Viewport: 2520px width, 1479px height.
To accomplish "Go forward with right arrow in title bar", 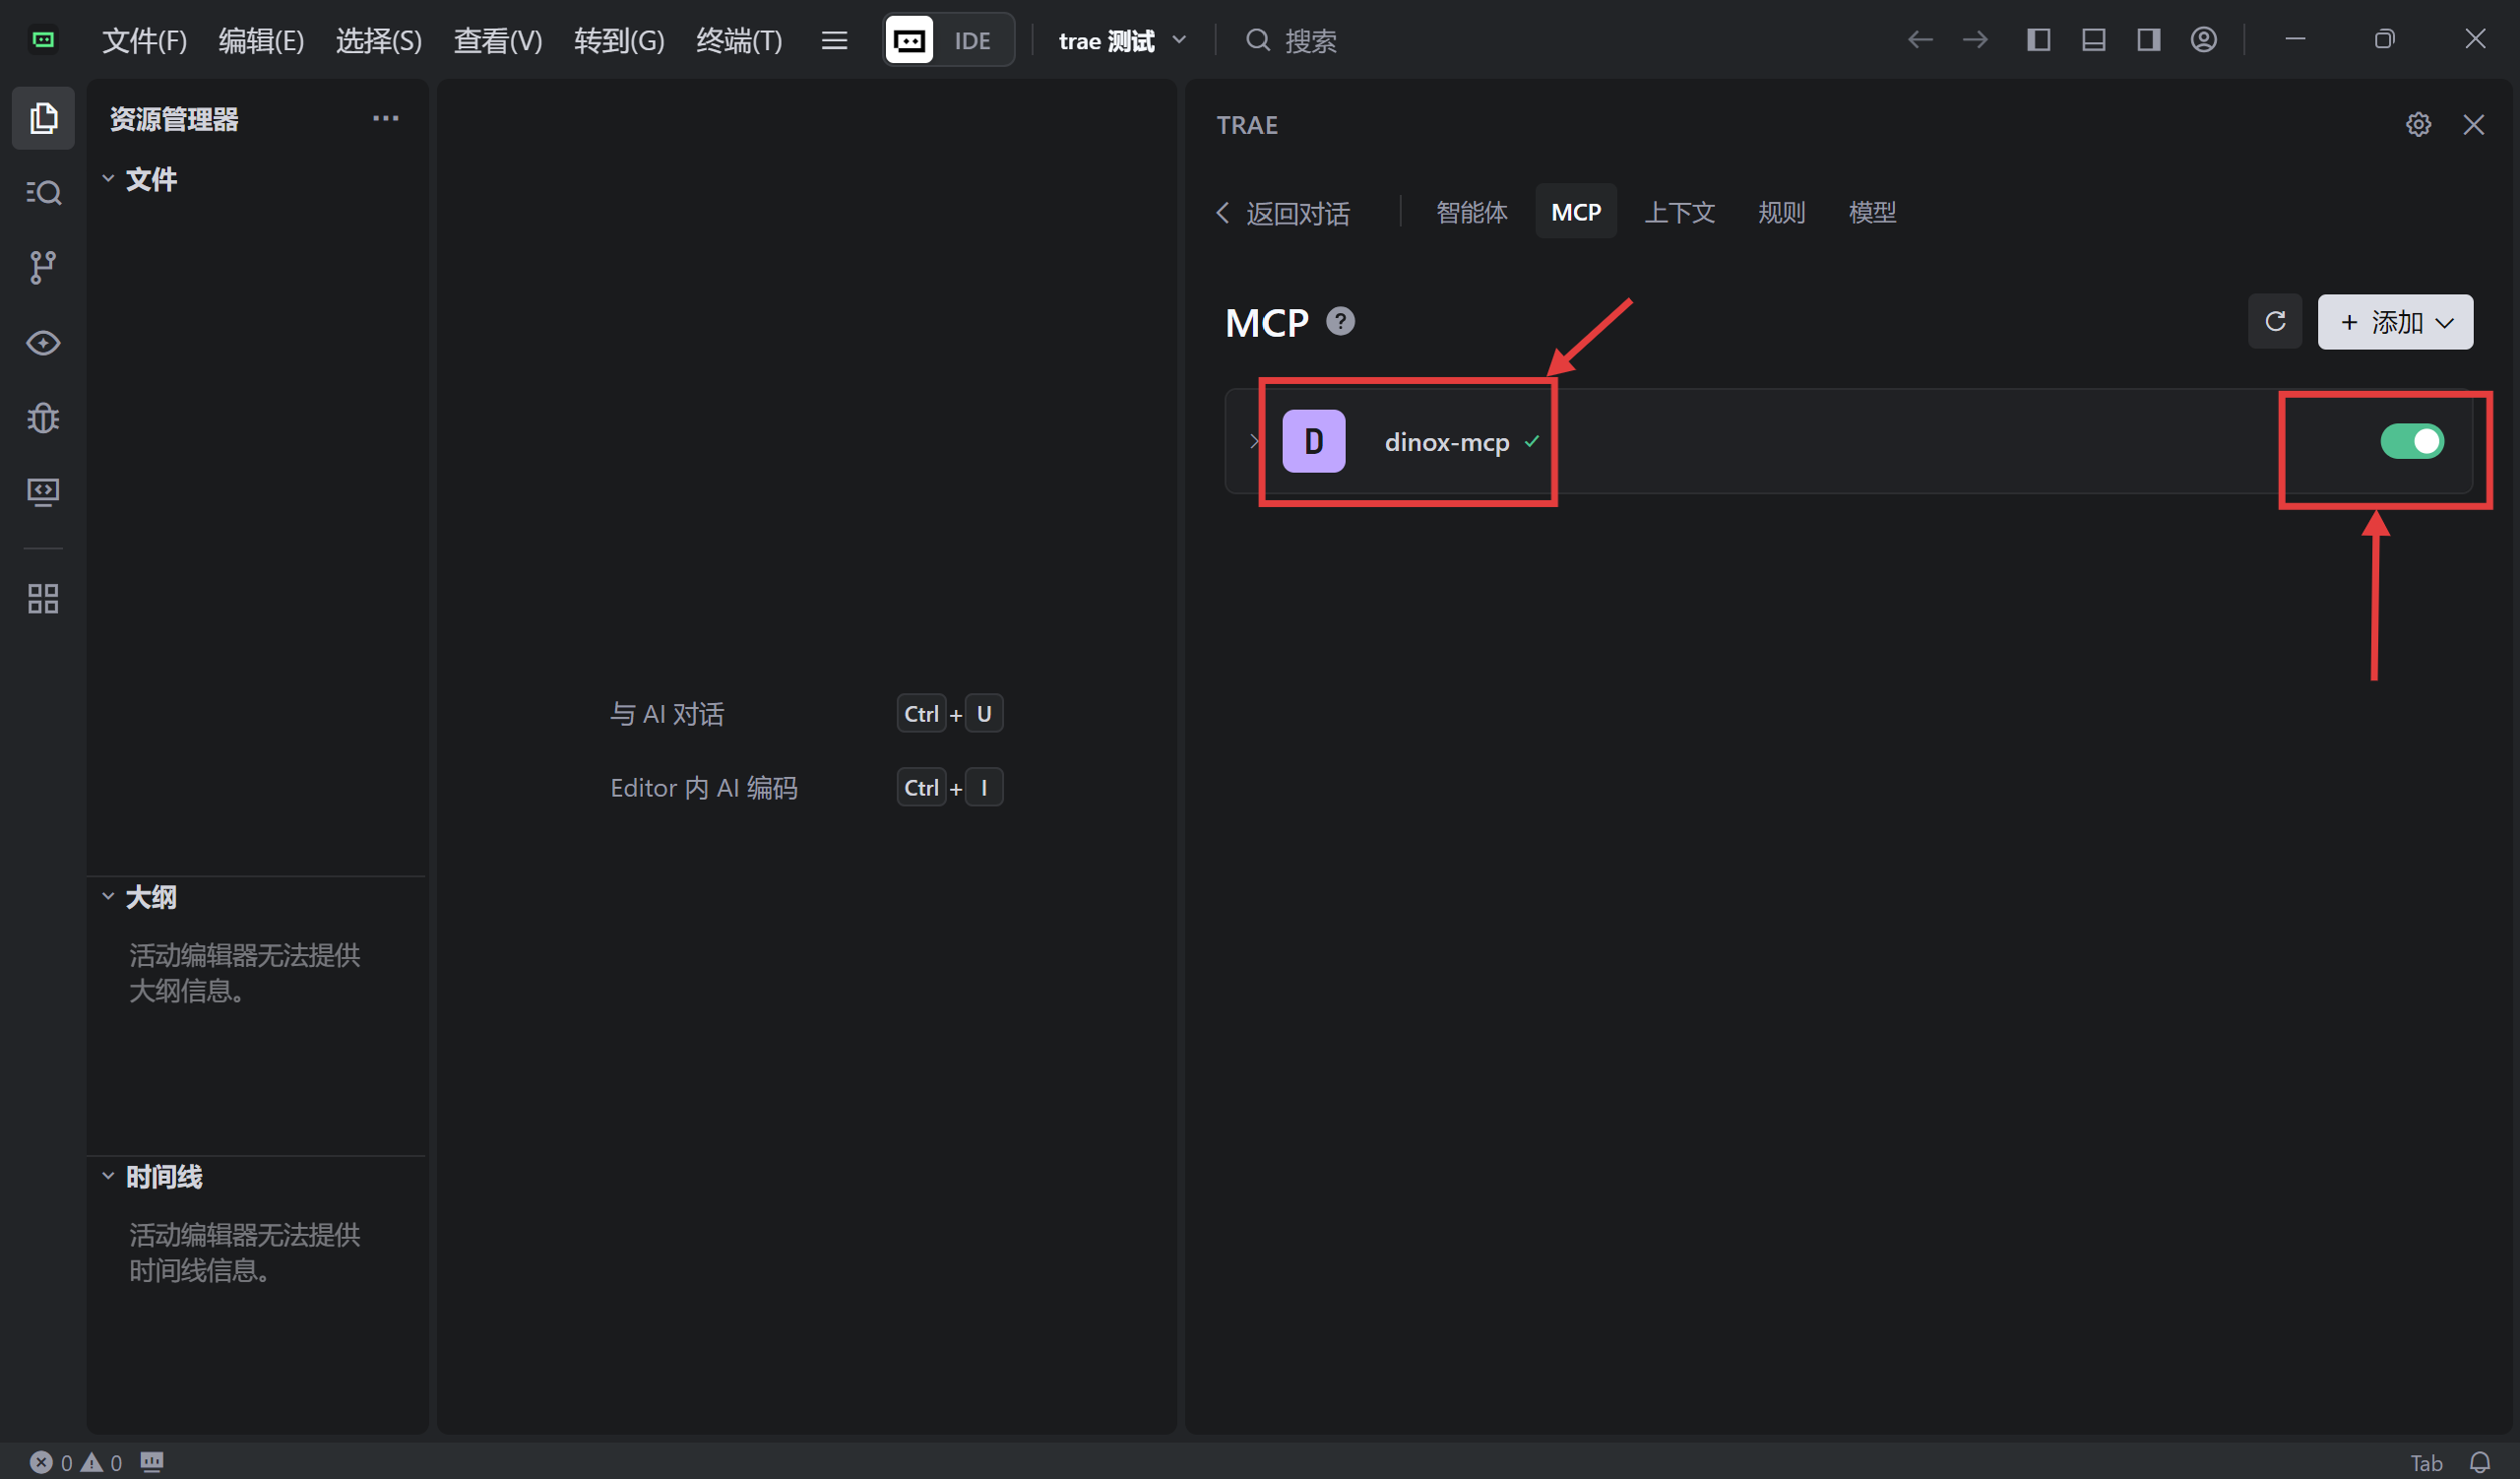I will click(1975, 40).
